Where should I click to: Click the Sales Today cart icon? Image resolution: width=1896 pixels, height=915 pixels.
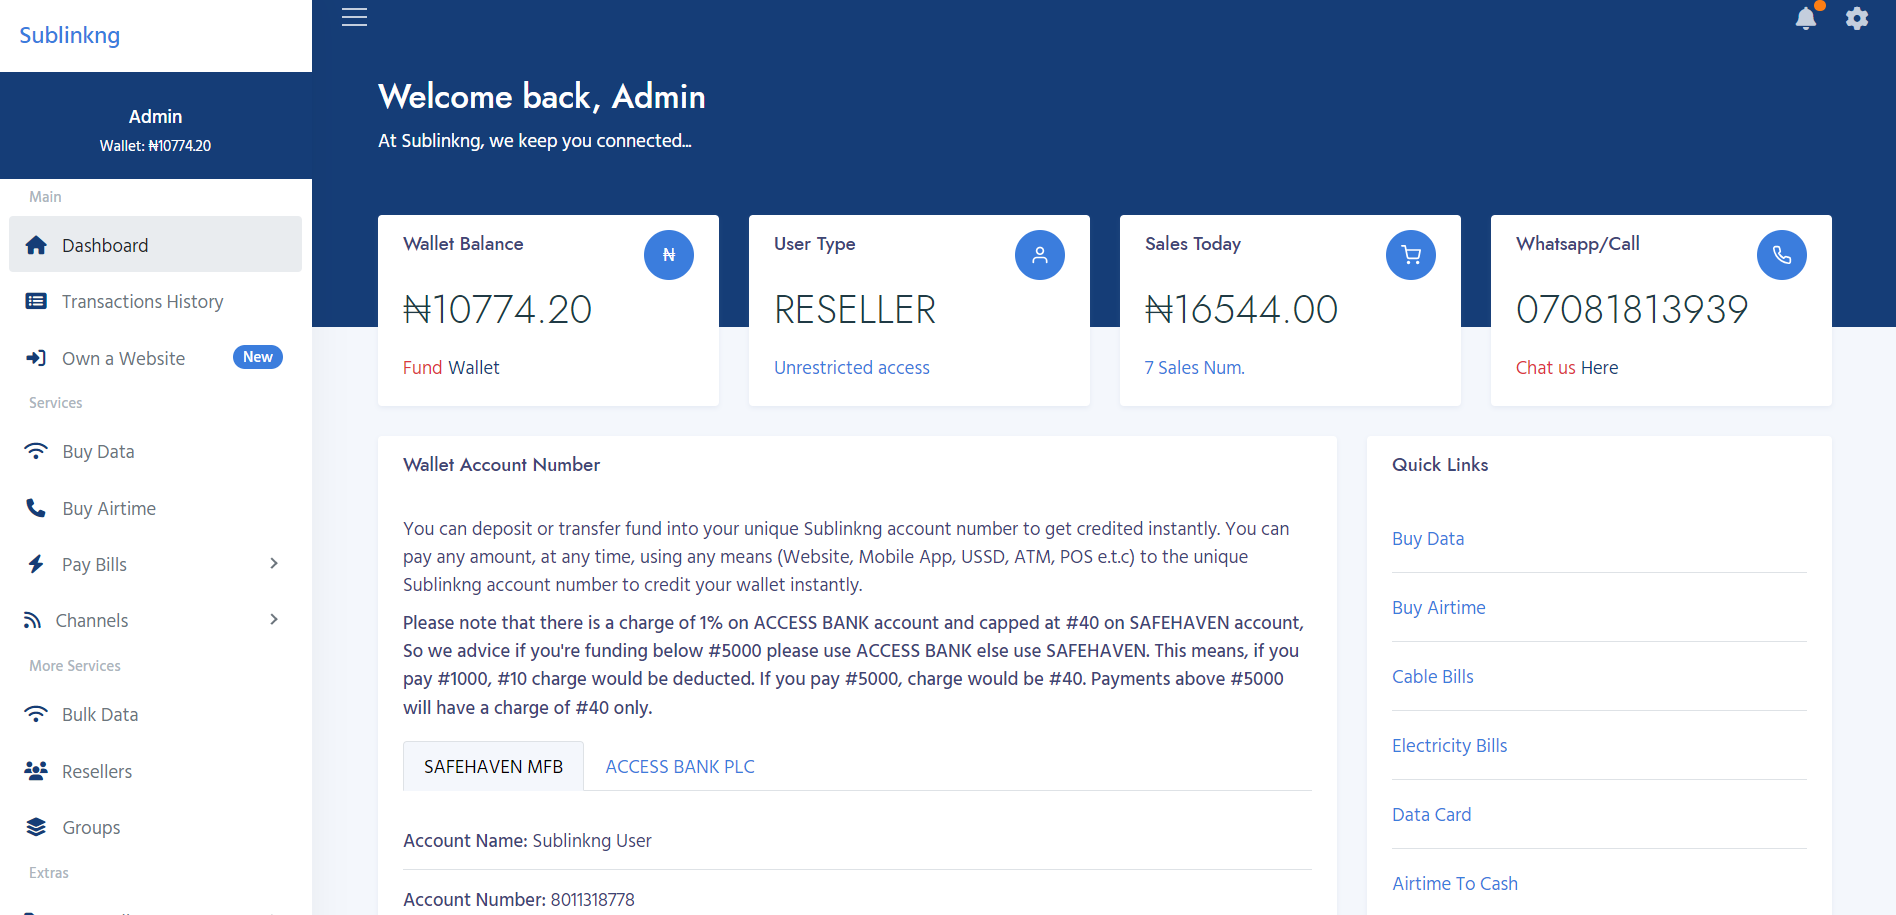pos(1410,255)
